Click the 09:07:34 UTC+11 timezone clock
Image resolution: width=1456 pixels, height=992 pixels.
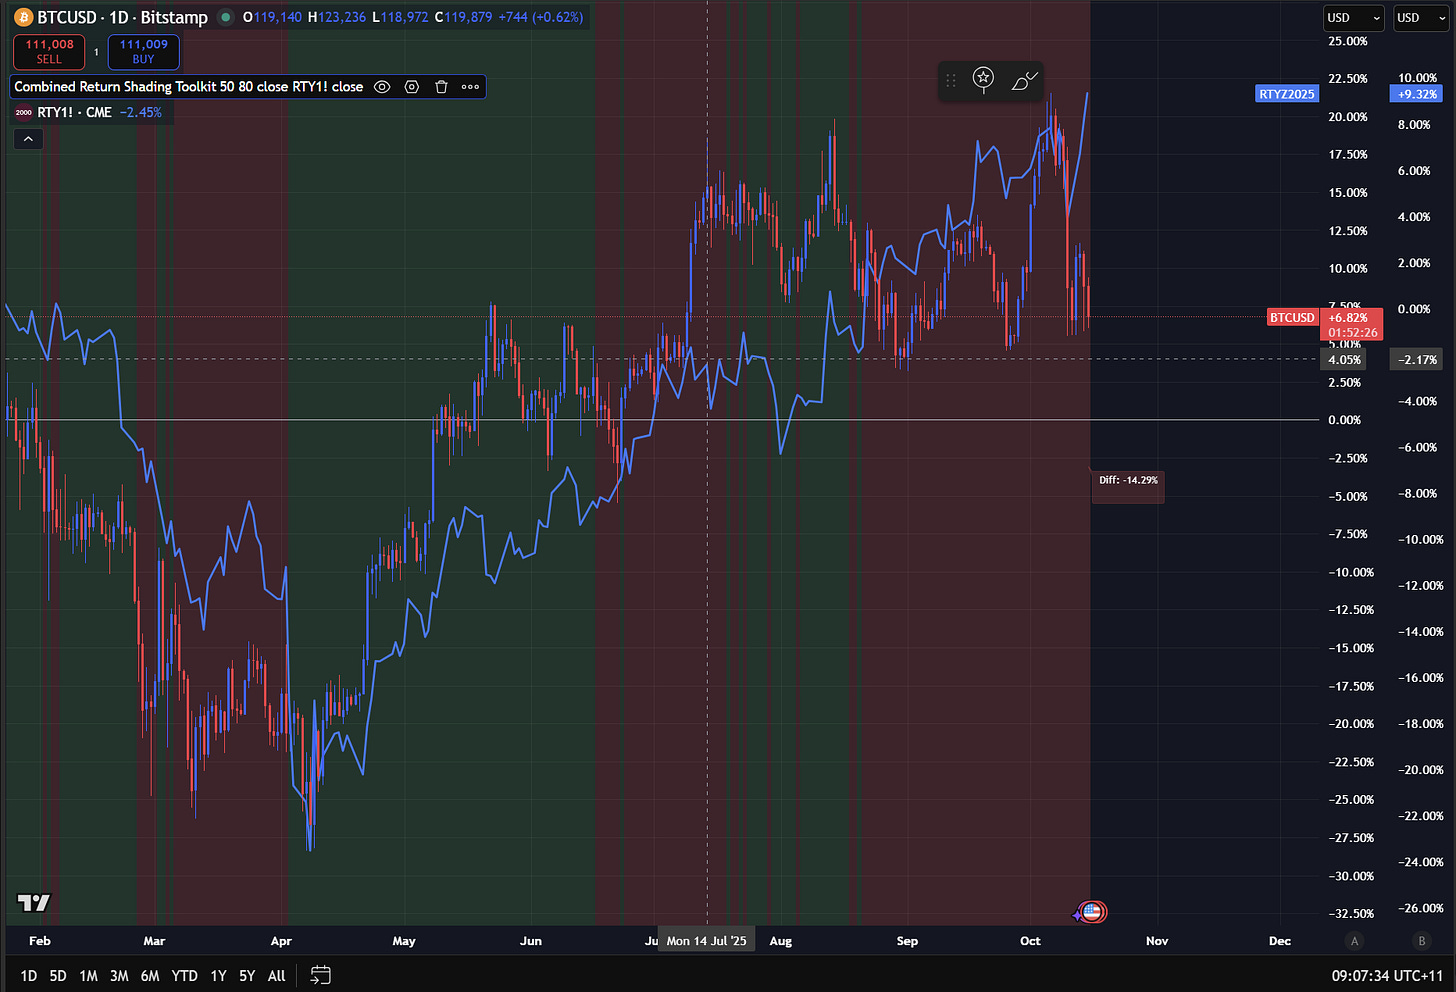click(x=1387, y=976)
